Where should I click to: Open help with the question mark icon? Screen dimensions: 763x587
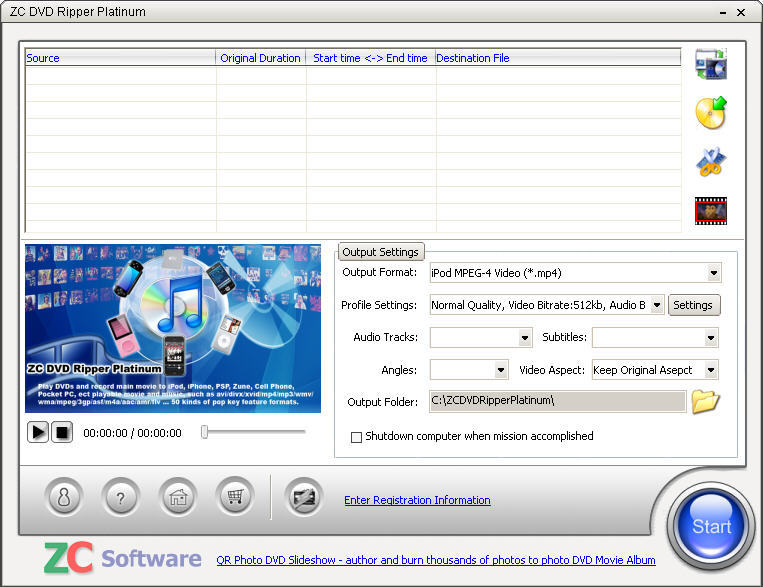pos(121,497)
